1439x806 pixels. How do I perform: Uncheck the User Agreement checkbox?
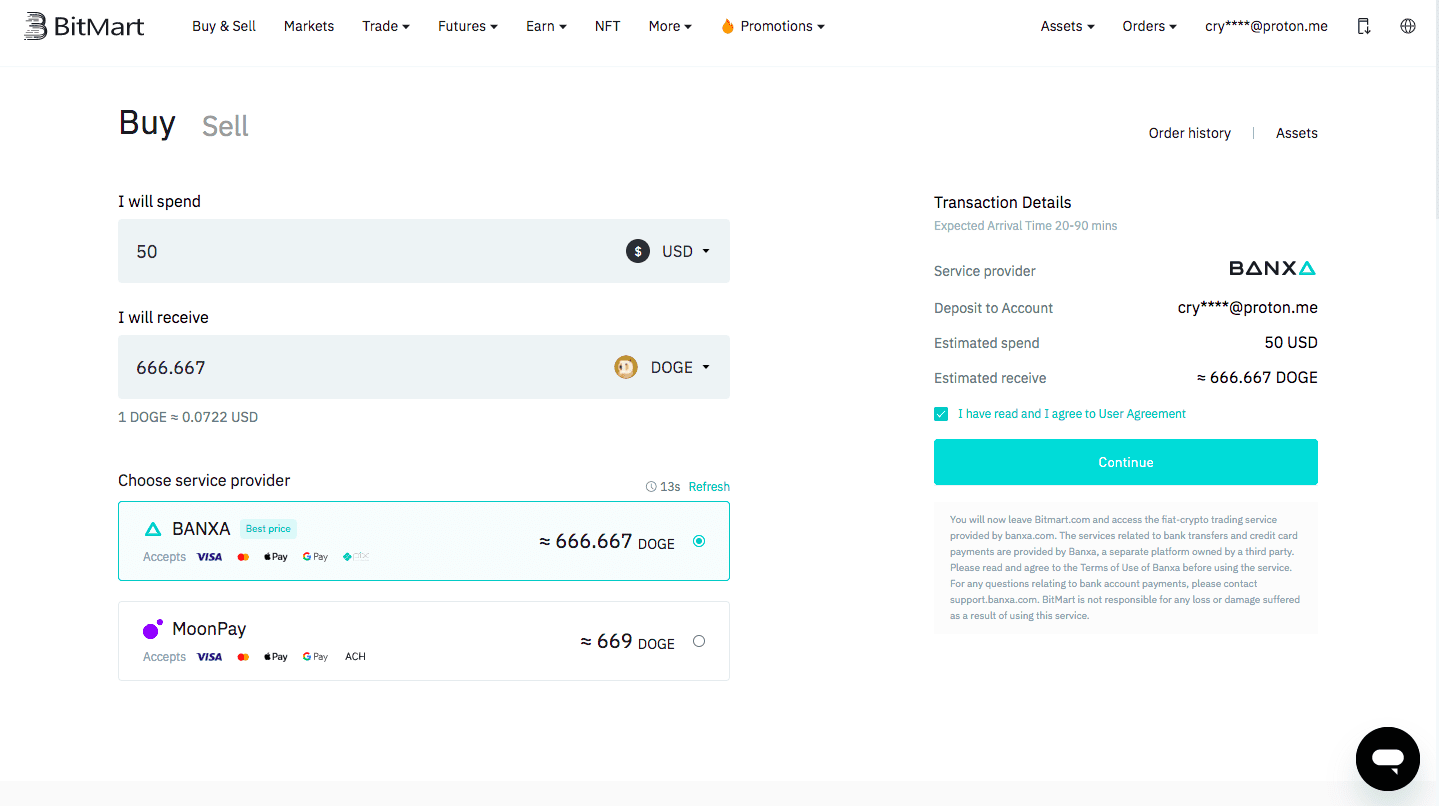(x=941, y=414)
